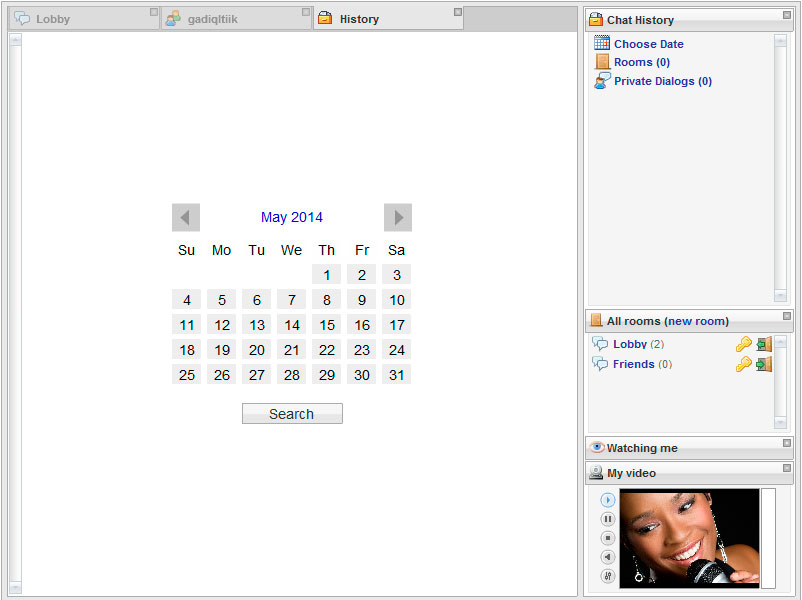This screenshot has height=600, width=802.
Task: Click the key icon for Lobby room
Action: tap(743, 344)
